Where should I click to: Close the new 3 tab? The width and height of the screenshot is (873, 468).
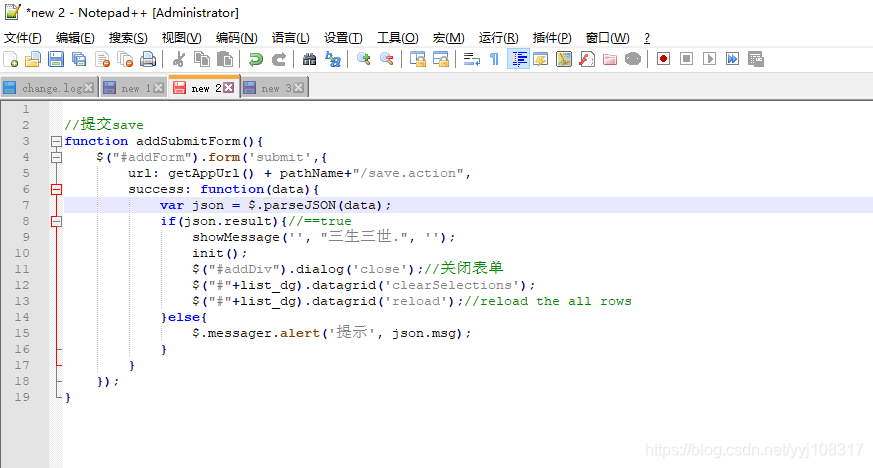pyautogui.click(x=299, y=88)
